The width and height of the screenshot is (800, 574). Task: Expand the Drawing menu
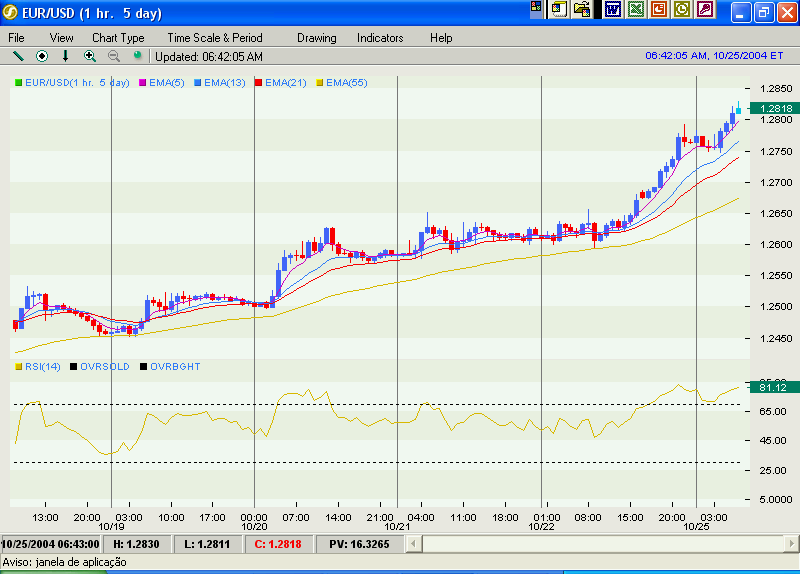pos(316,38)
